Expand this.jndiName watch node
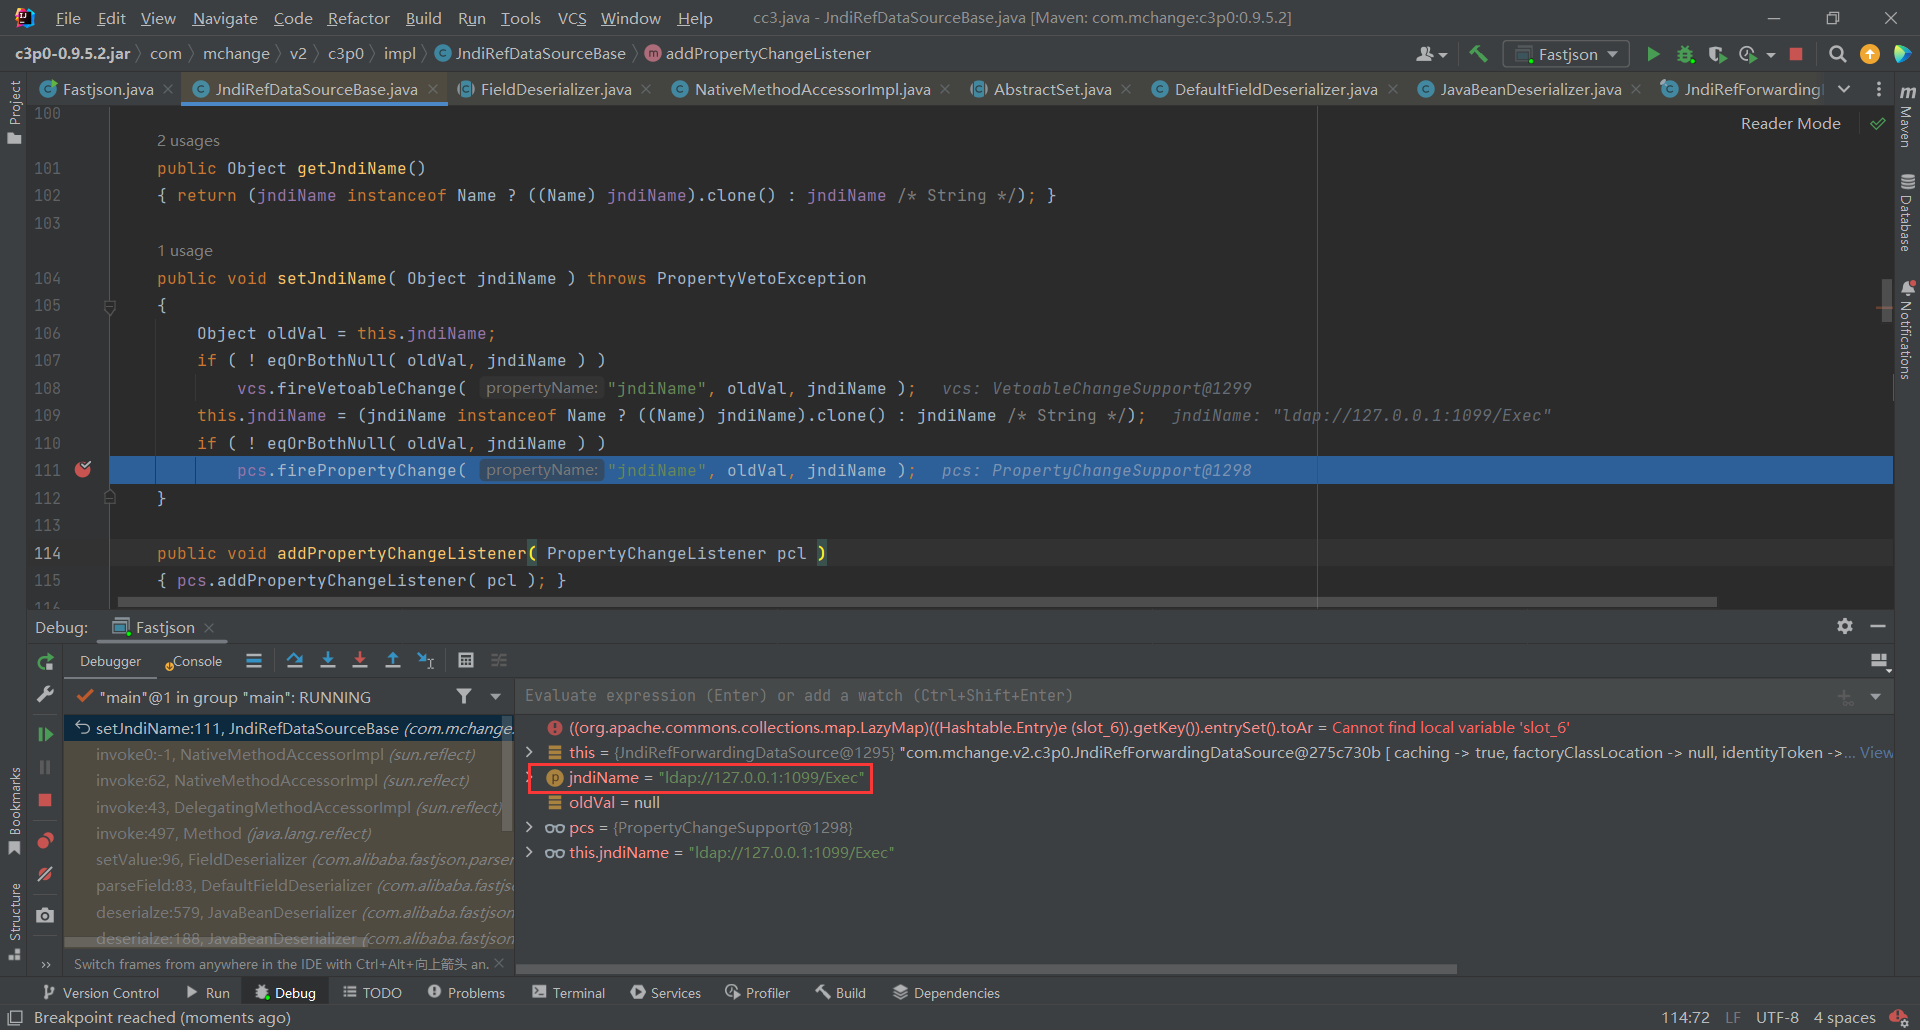This screenshot has width=1920, height=1030. point(530,852)
